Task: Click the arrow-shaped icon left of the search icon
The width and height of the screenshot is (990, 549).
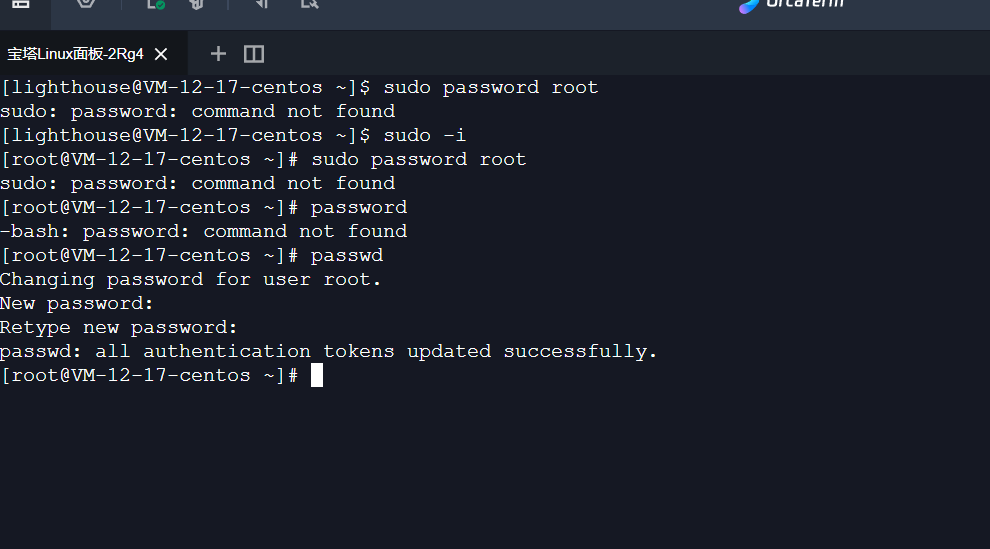Action: (262, 5)
